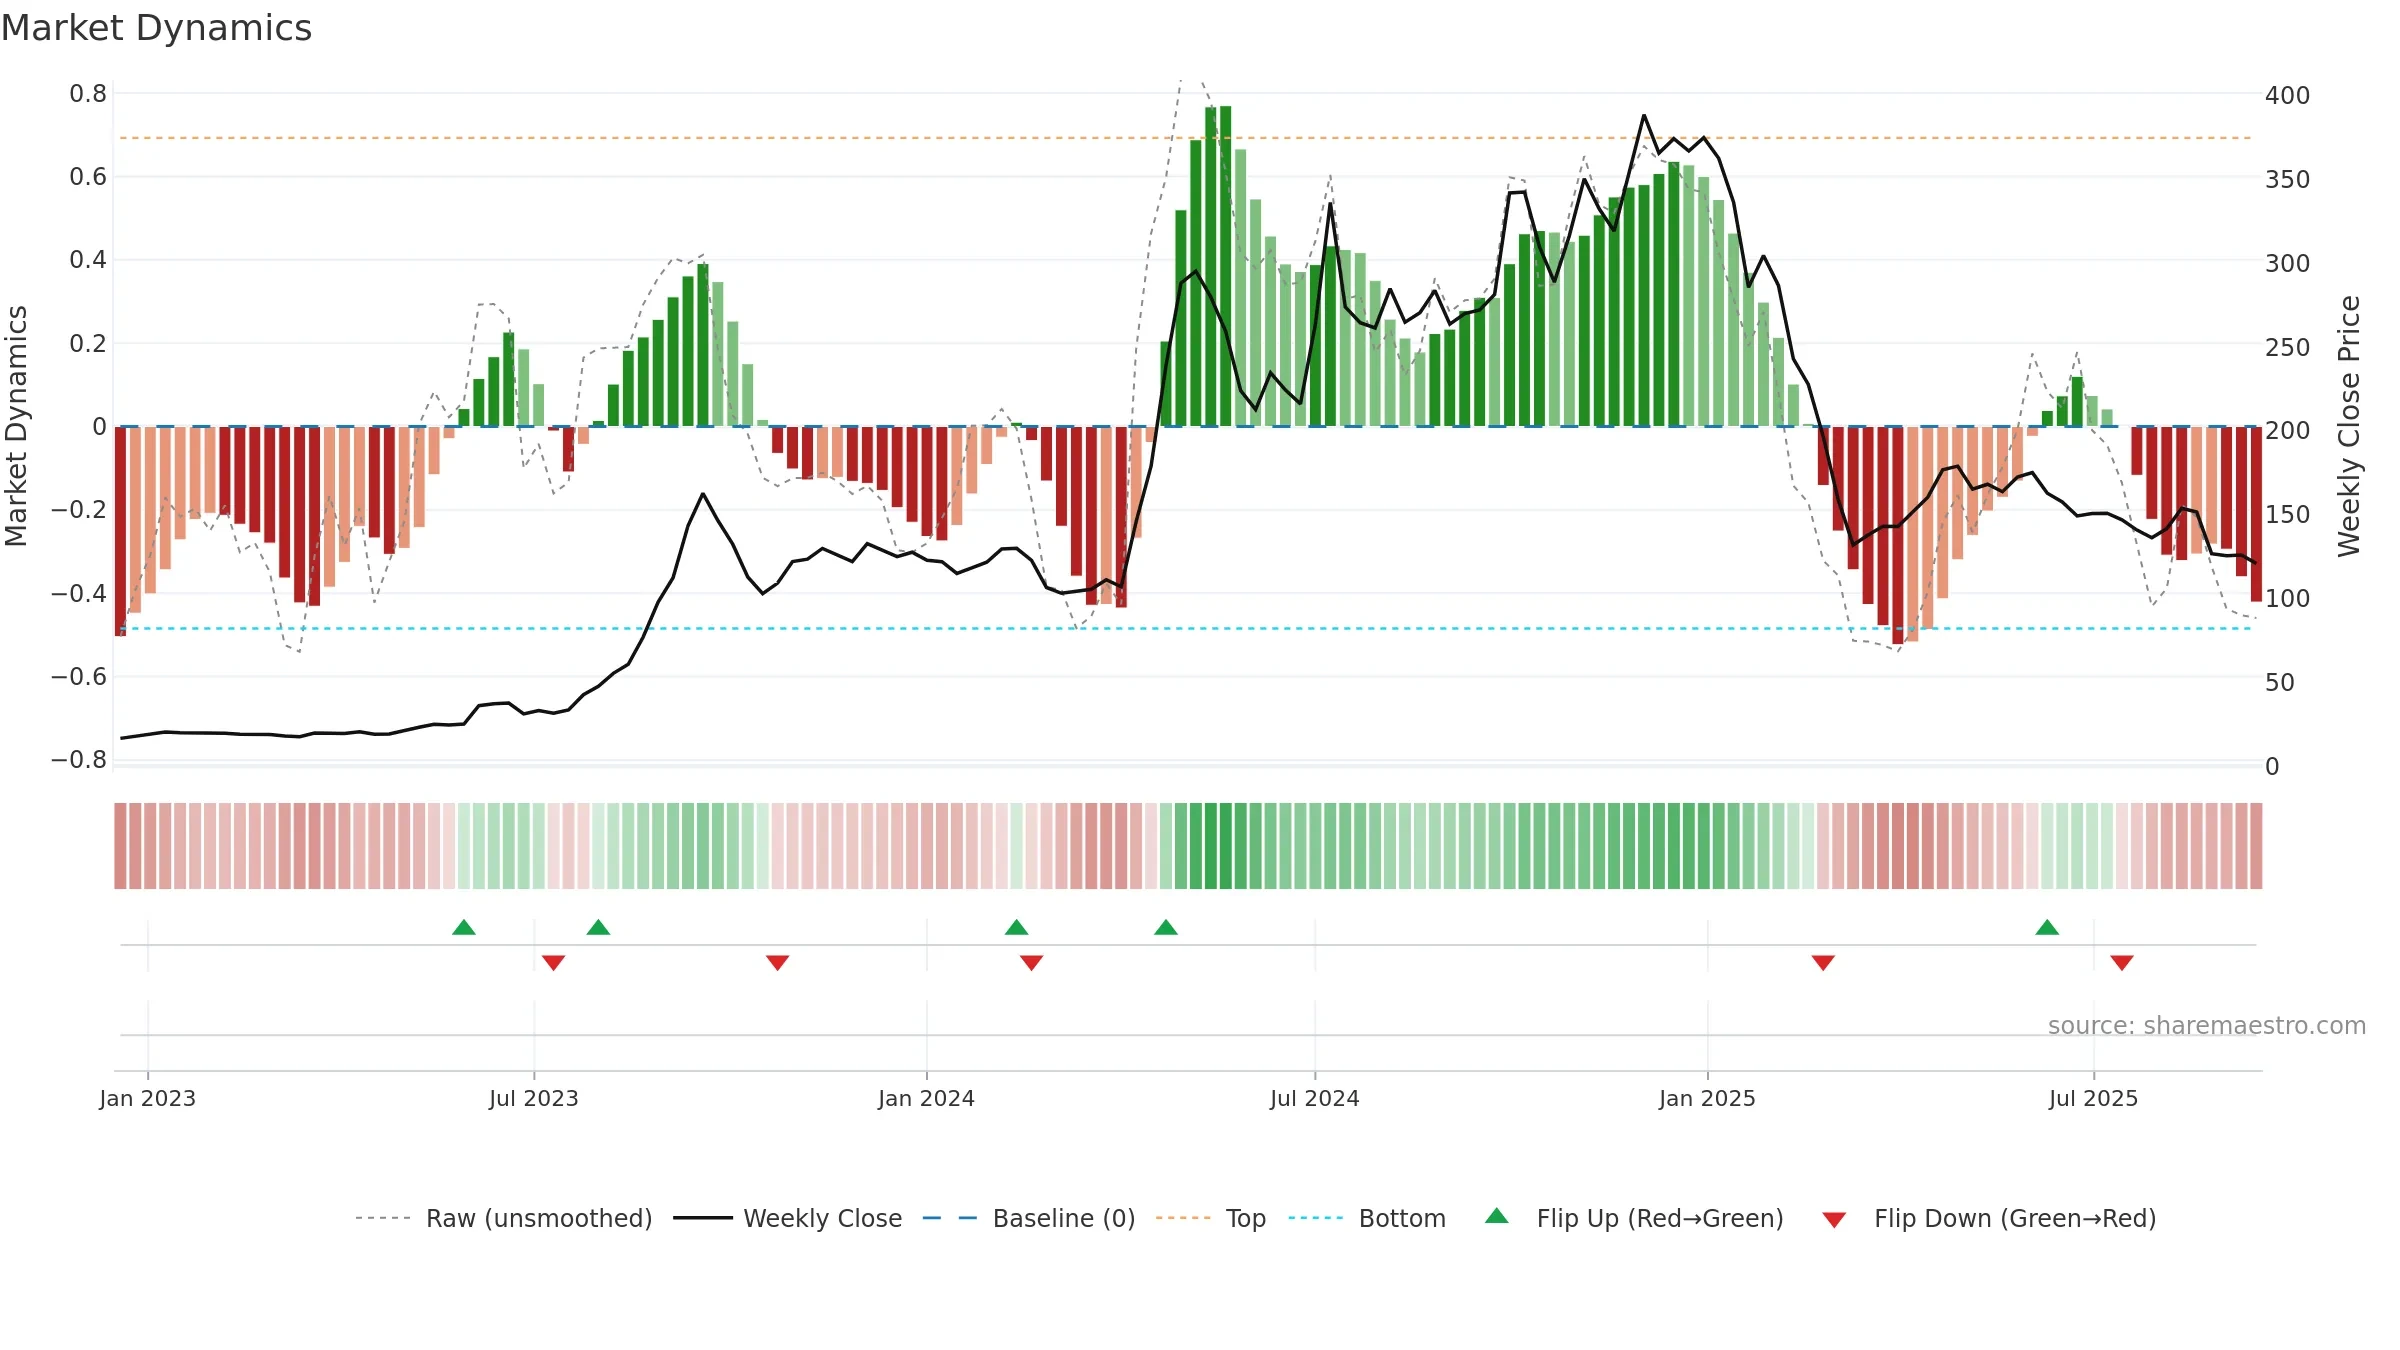Click the green Flip Up marker in Jun 2025
Image resolution: width=2400 pixels, height=1350 pixels.
click(2047, 927)
